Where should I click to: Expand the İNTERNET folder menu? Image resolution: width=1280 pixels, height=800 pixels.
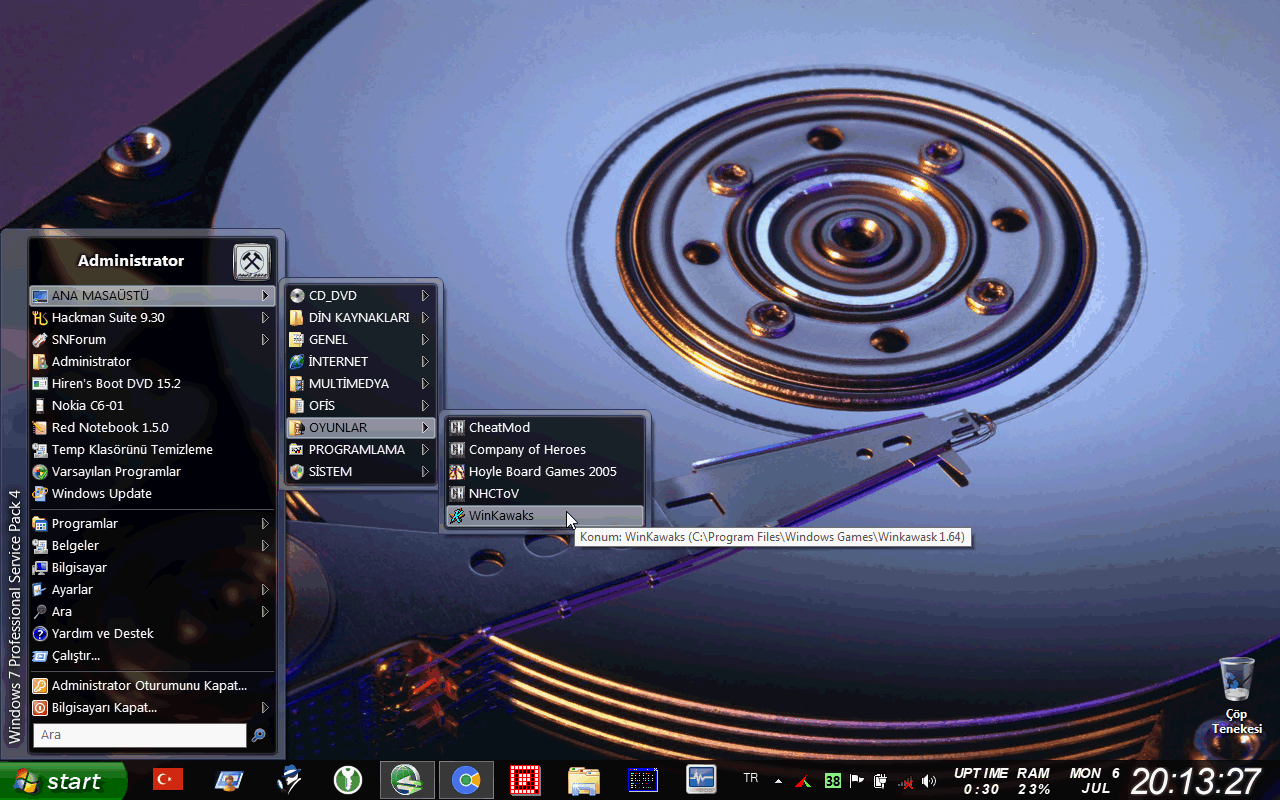point(360,362)
